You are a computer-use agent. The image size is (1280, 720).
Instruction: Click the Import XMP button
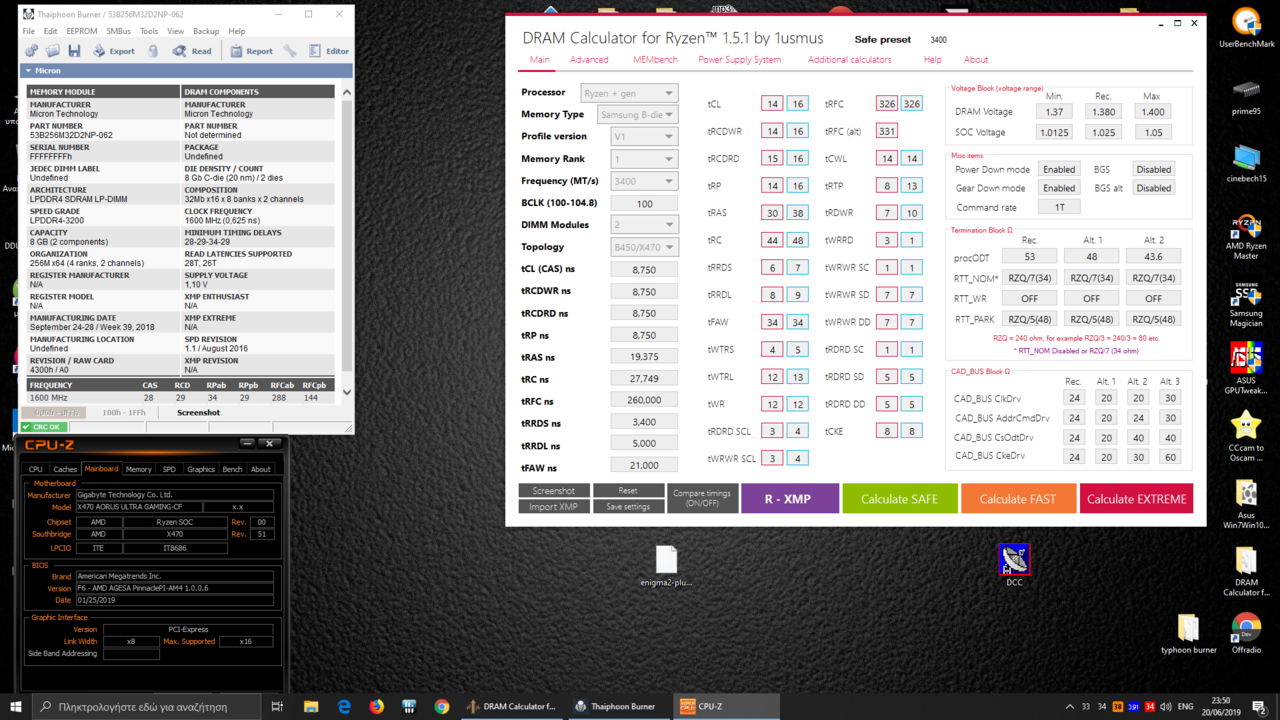[x=553, y=507]
